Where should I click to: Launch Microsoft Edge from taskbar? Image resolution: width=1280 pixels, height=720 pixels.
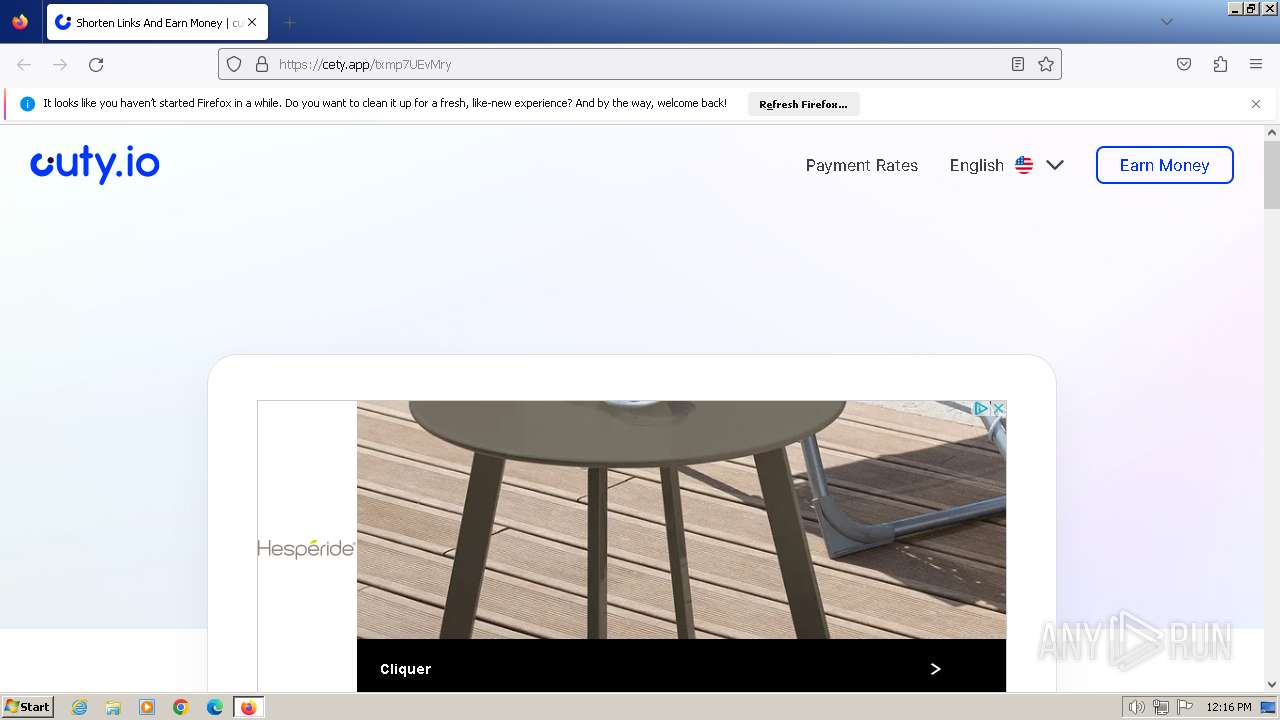[x=215, y=707]
